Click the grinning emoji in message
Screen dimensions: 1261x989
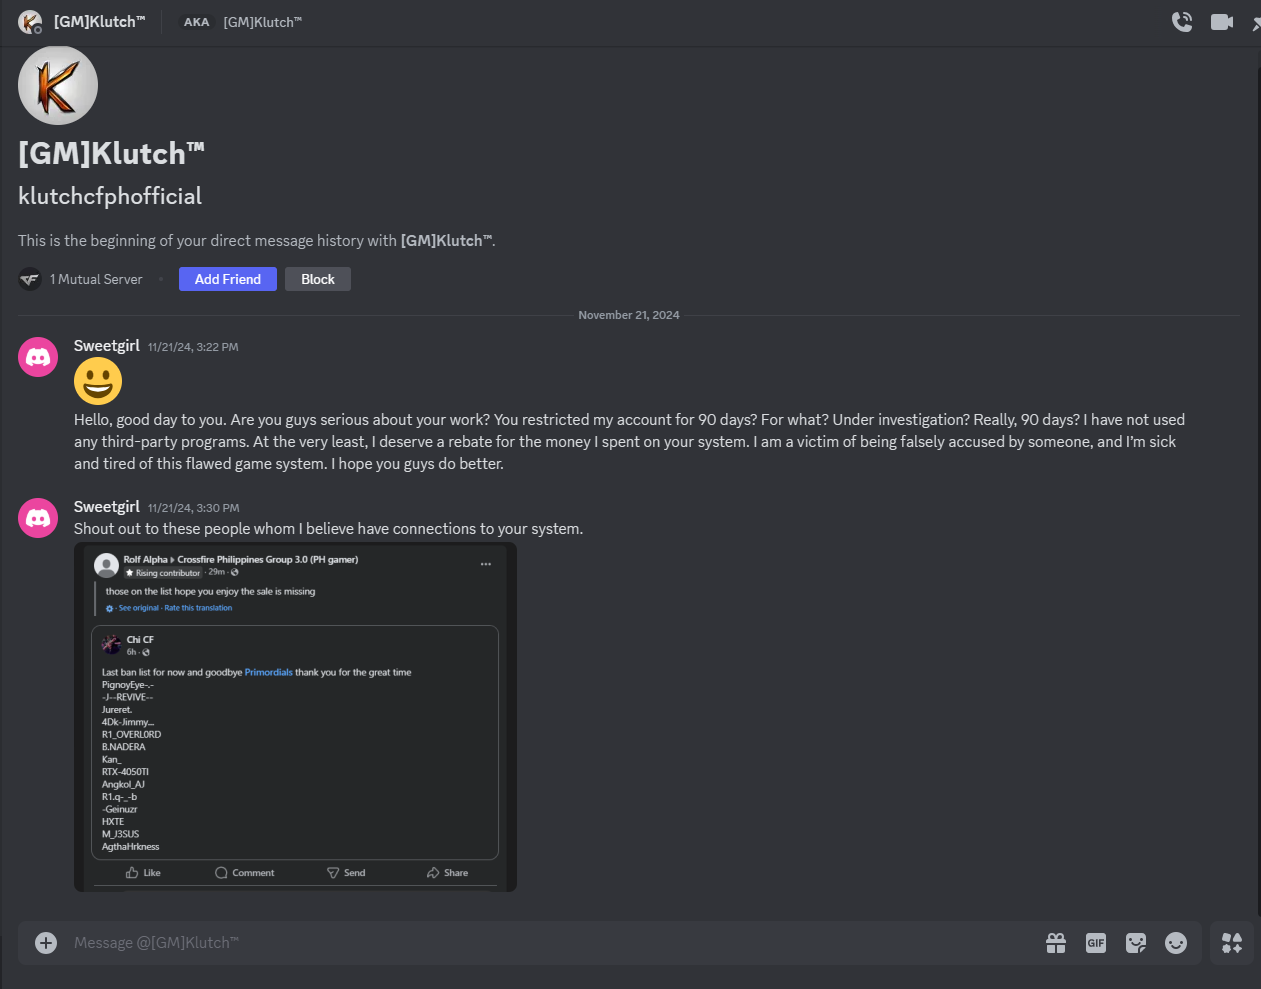(x=98, y=381)
